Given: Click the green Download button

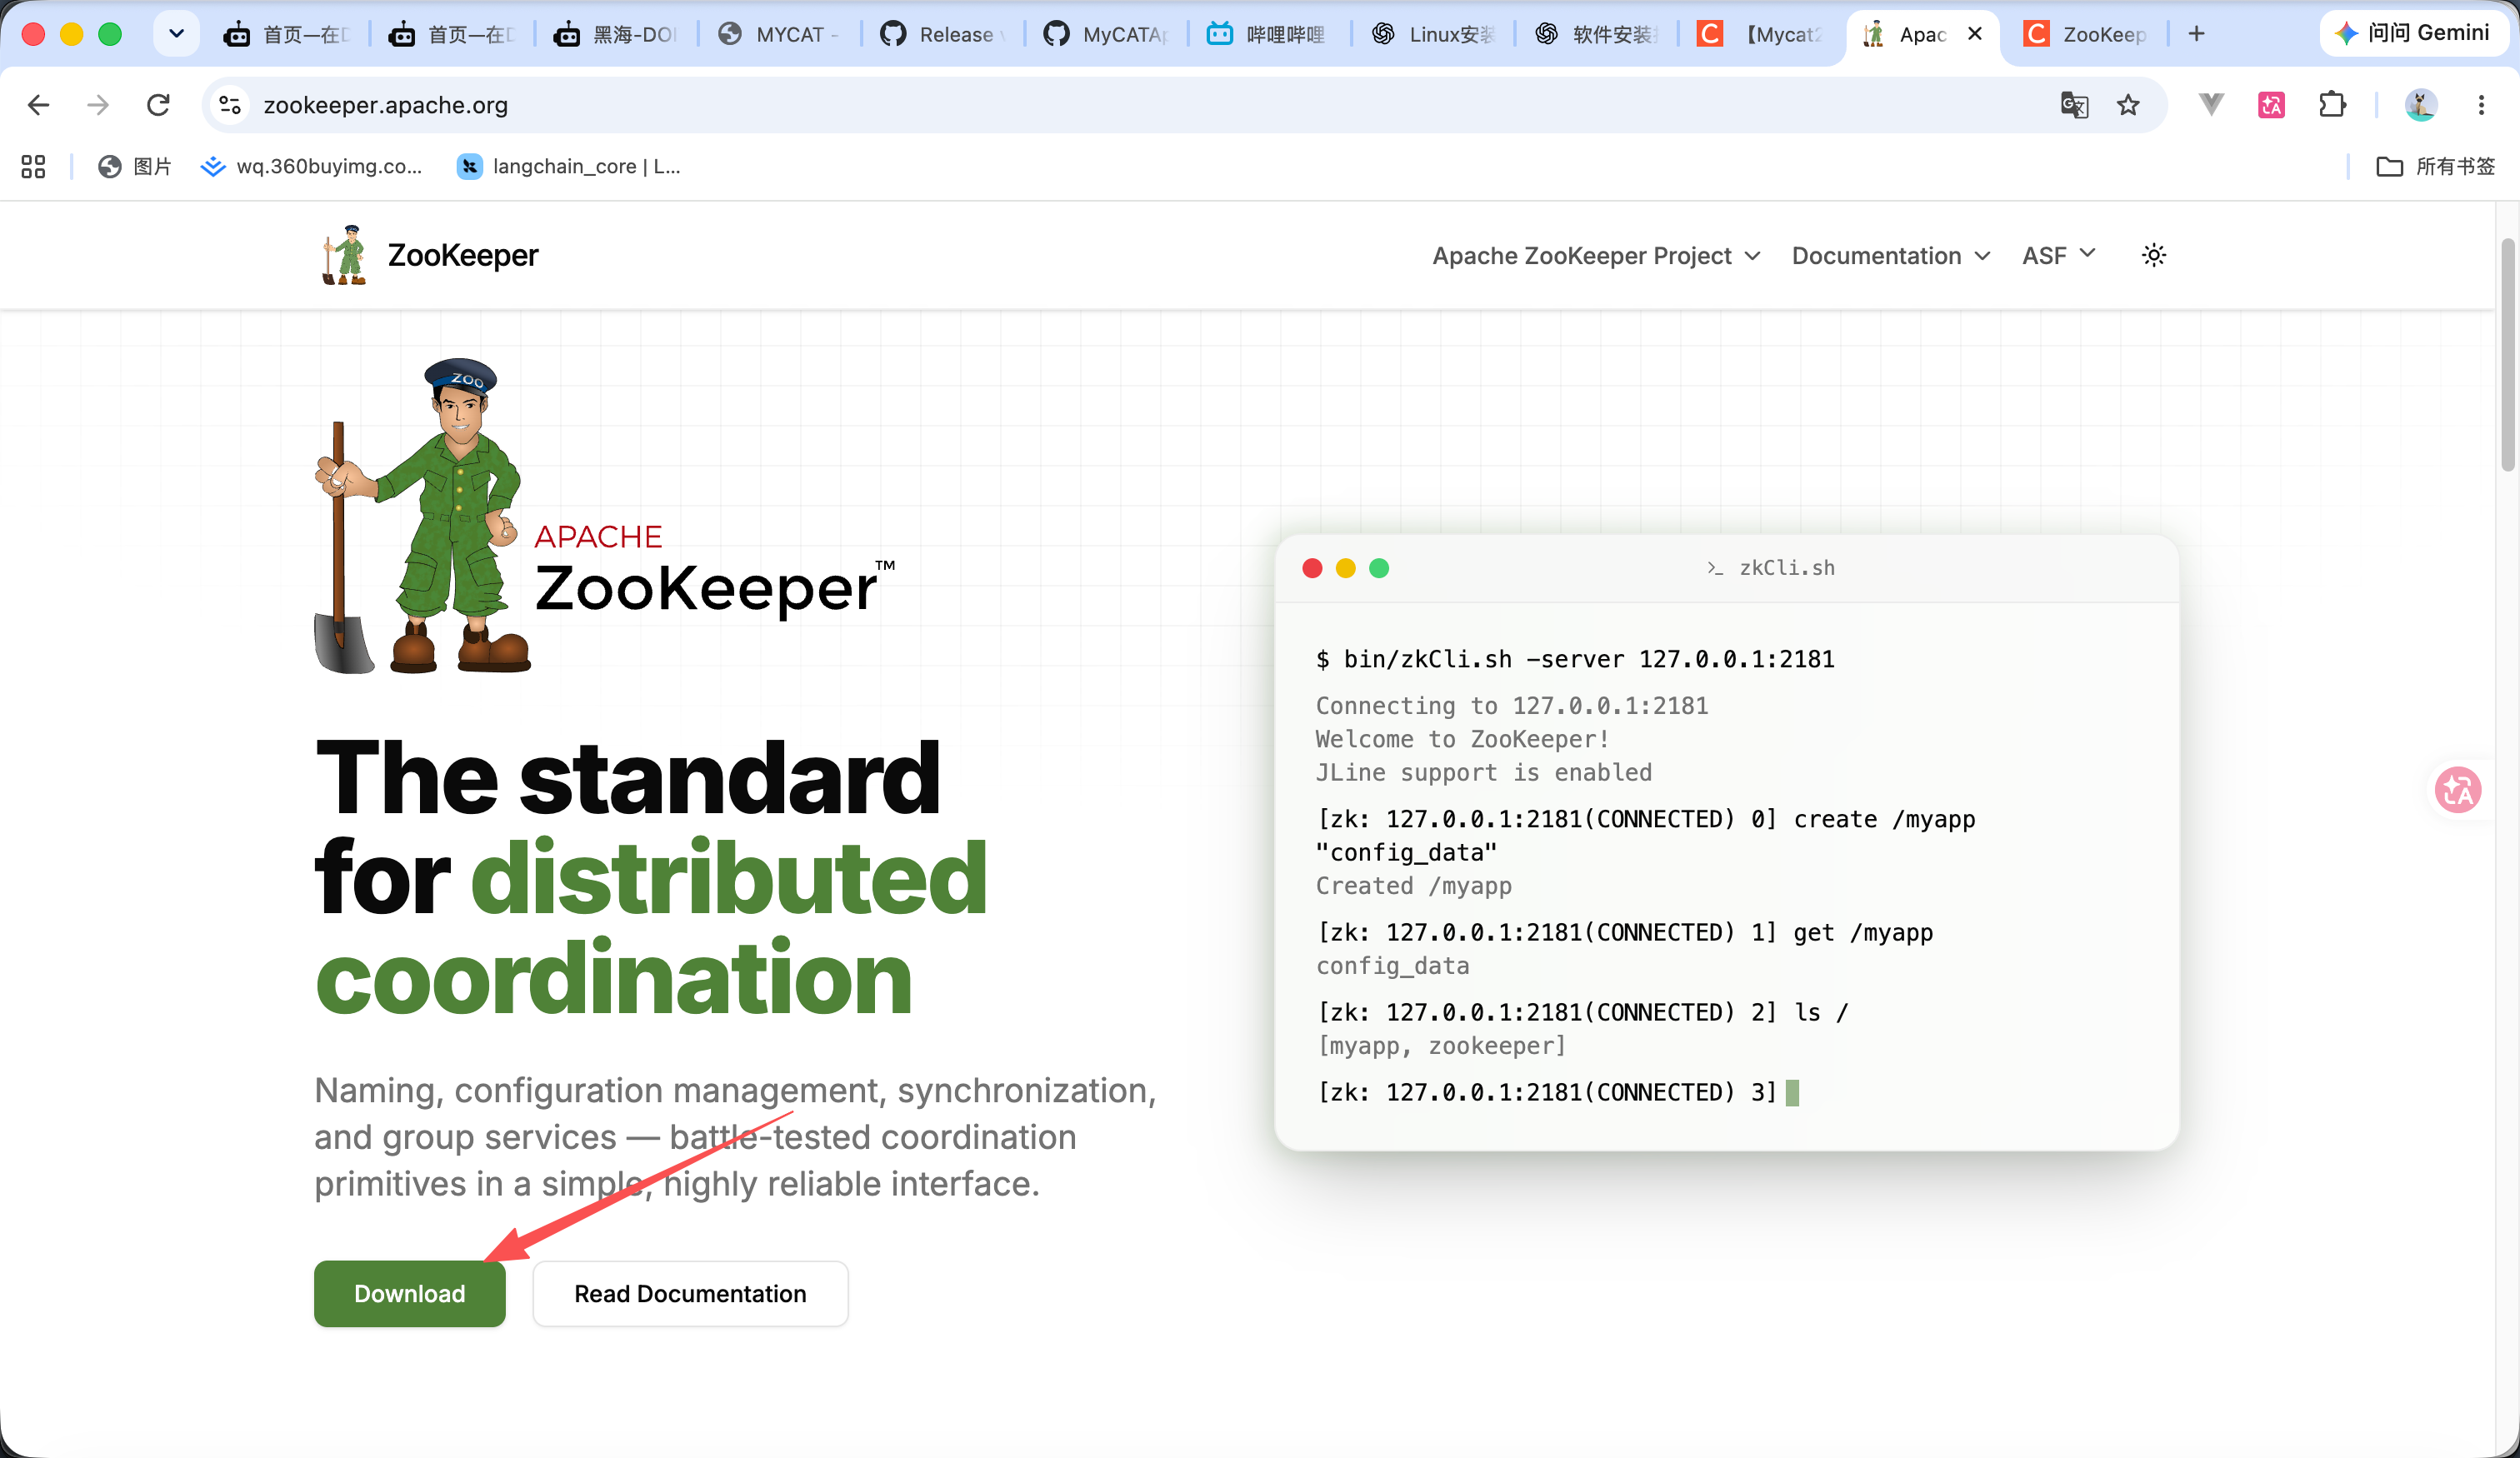Looking at the screenshot, I should (409, 1293).
